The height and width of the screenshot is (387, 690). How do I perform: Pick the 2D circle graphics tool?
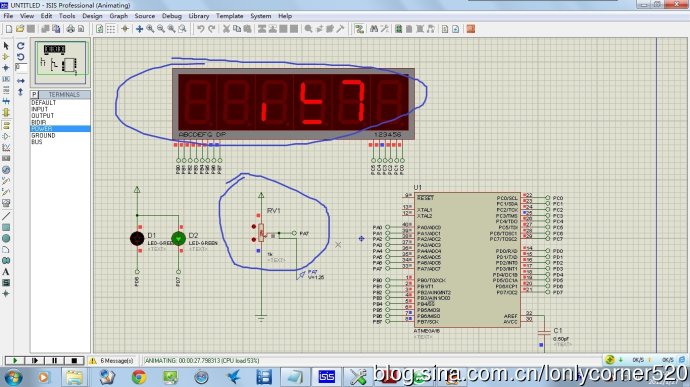pyautogui.click(x=6, y=238)
